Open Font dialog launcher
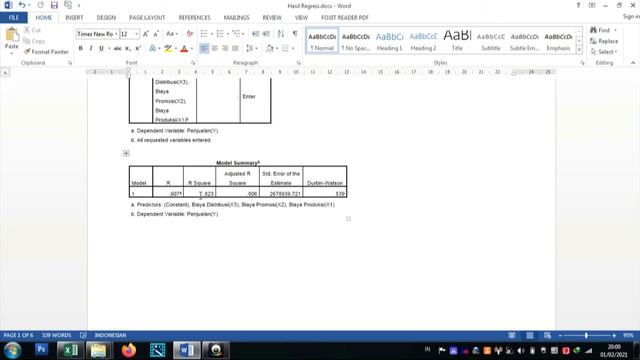Image resolution: width=640 pixels, height=360 pixels. coord(193,63)
